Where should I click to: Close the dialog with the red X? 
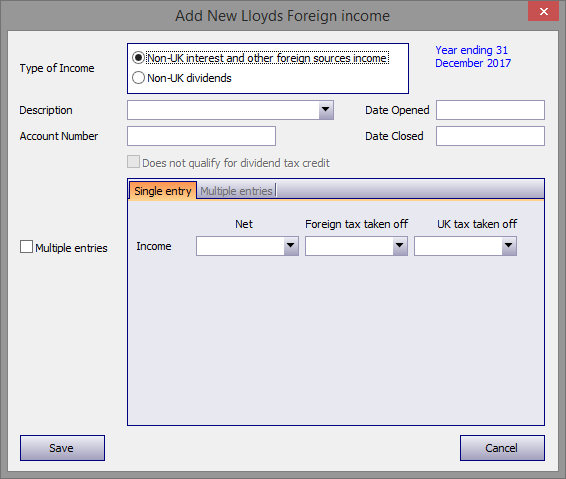pos(544,12)
